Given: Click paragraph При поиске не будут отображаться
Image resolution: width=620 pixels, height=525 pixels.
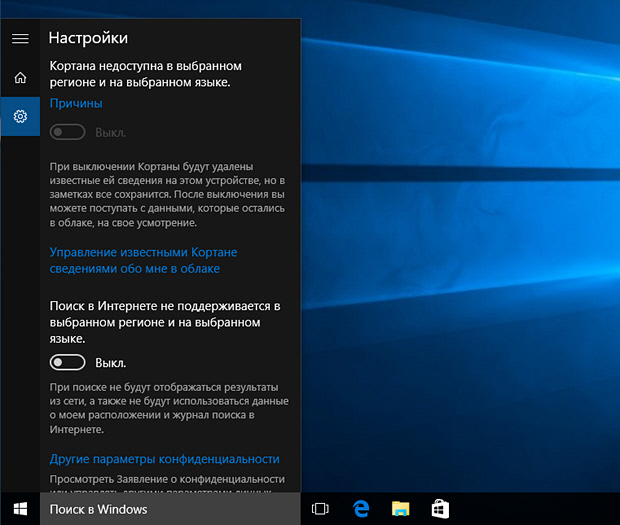Looking at the screenshot, I should [169, 408].
